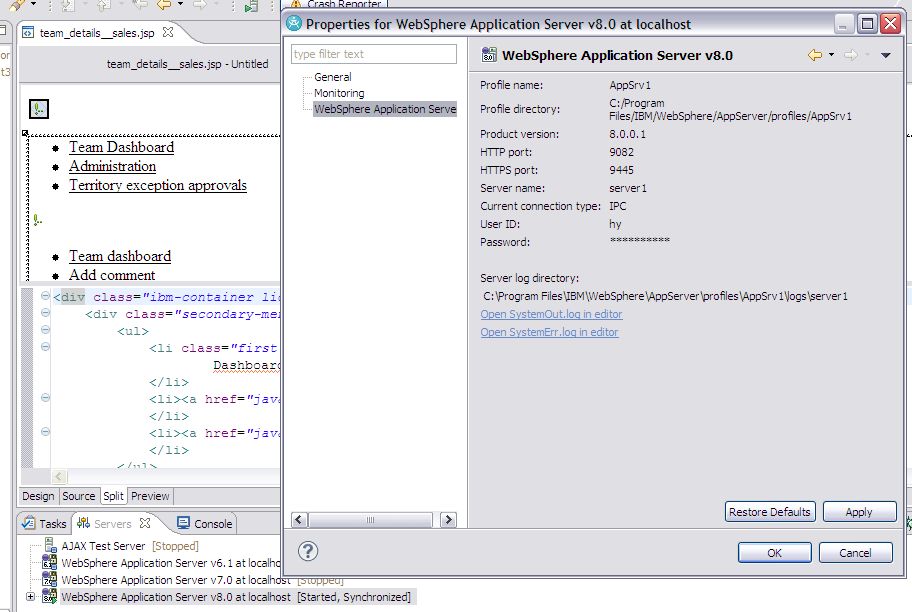Open the dialog back history dropdown
912x612 pixels.
pos(831,55)
